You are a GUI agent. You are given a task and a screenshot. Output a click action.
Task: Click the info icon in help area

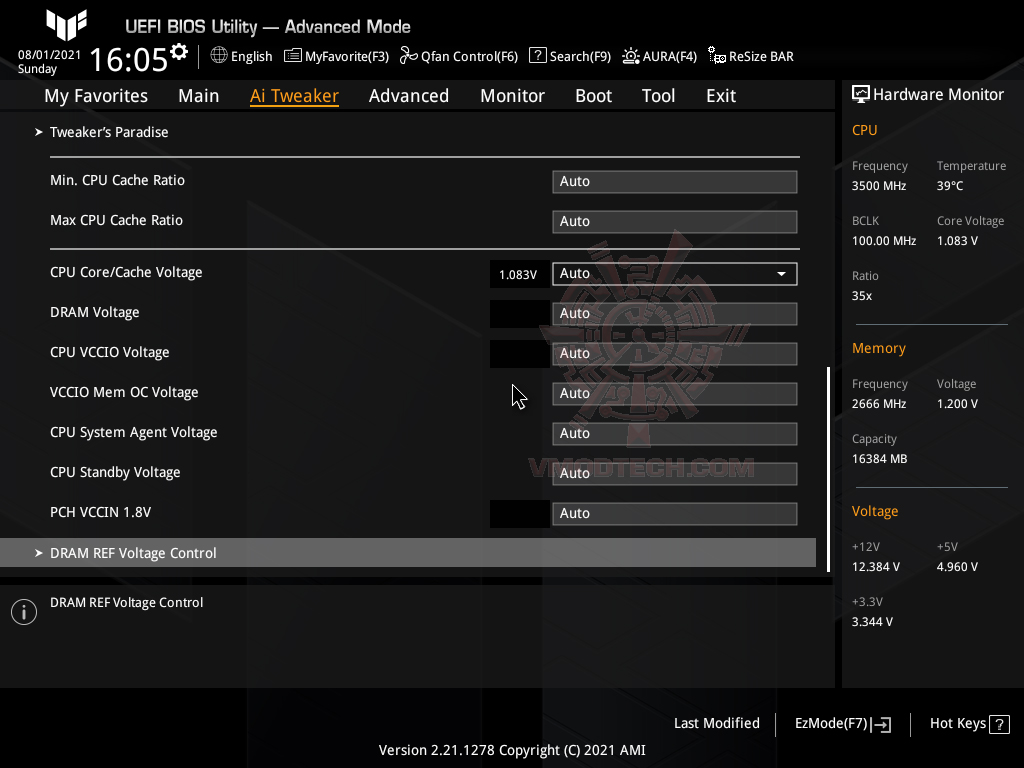(x=24, y=612)
